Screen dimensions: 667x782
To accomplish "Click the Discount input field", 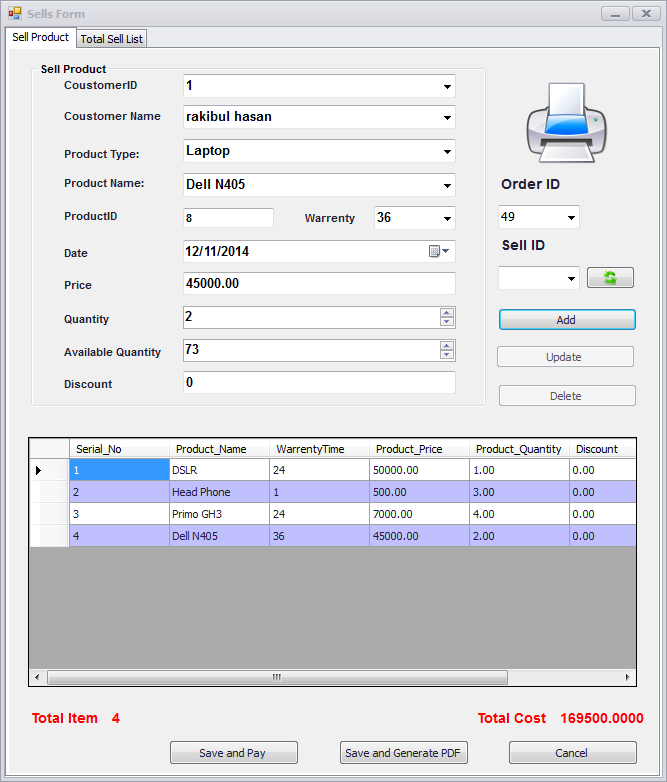I will point(319,383).
